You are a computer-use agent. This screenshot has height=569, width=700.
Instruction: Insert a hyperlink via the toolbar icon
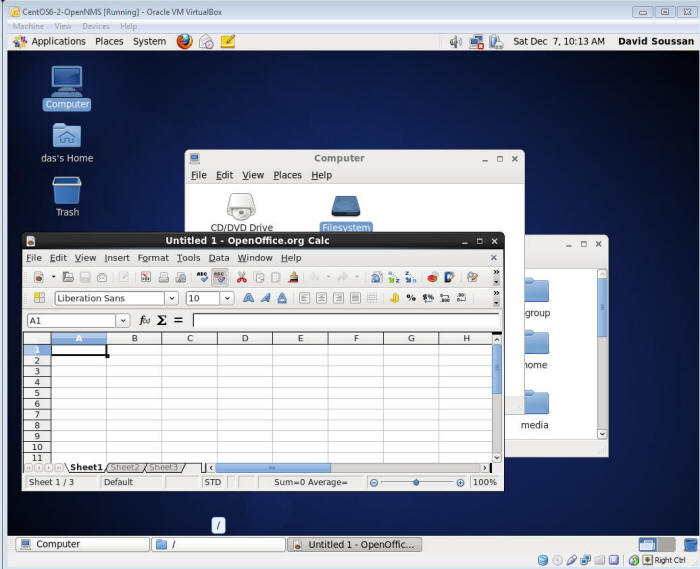coord(376,277)
